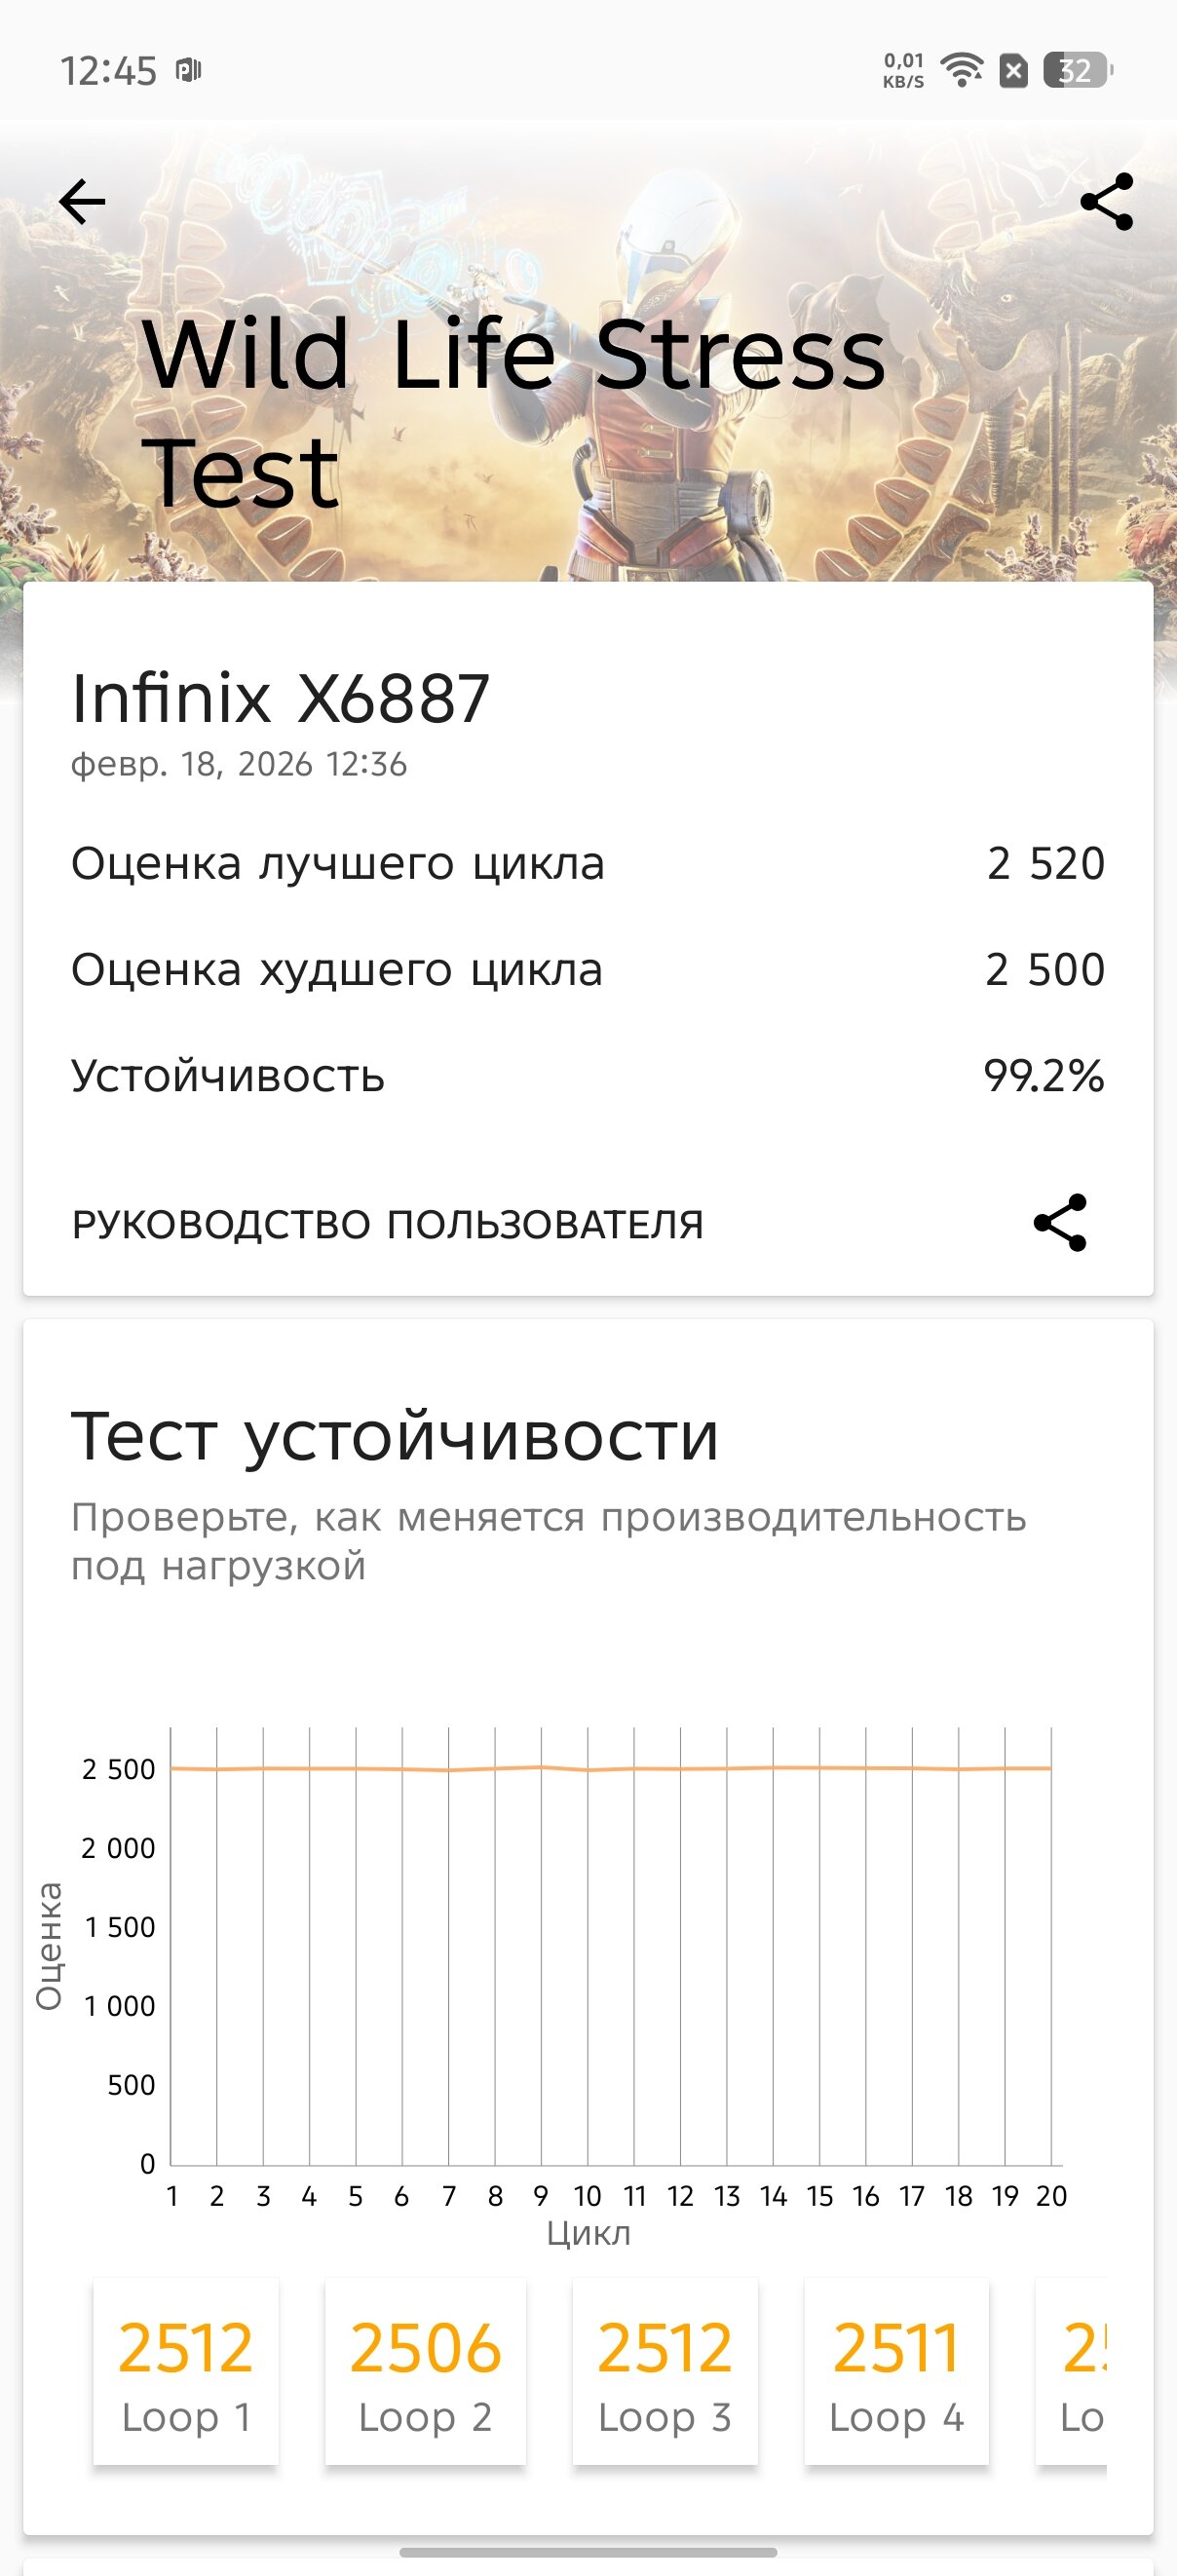This screenshot has height=2576, width=1177.
Task: Tap the 99.2% stability value
Action: point(1043,1076)
